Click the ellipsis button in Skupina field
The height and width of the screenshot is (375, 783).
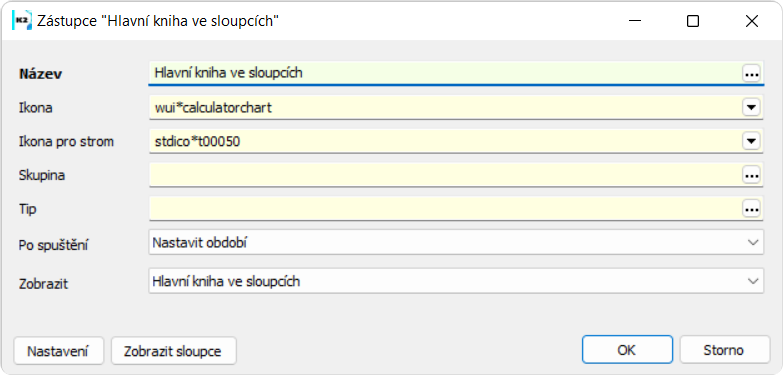[x=751, y=175]
